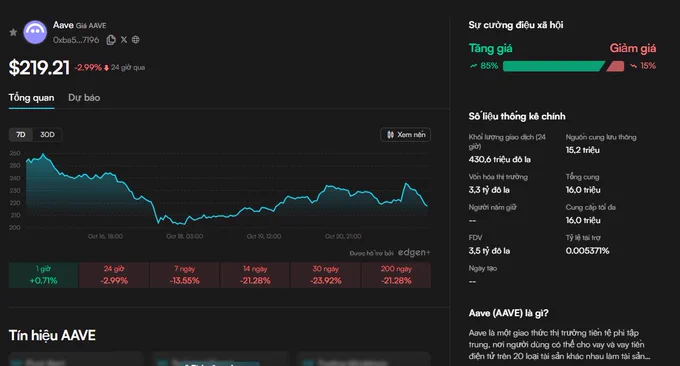Viewport: 680px width, 366px height.
Task: Click the 3,5 tỷ đô la FDV value
Action: [x=489, y=251]
